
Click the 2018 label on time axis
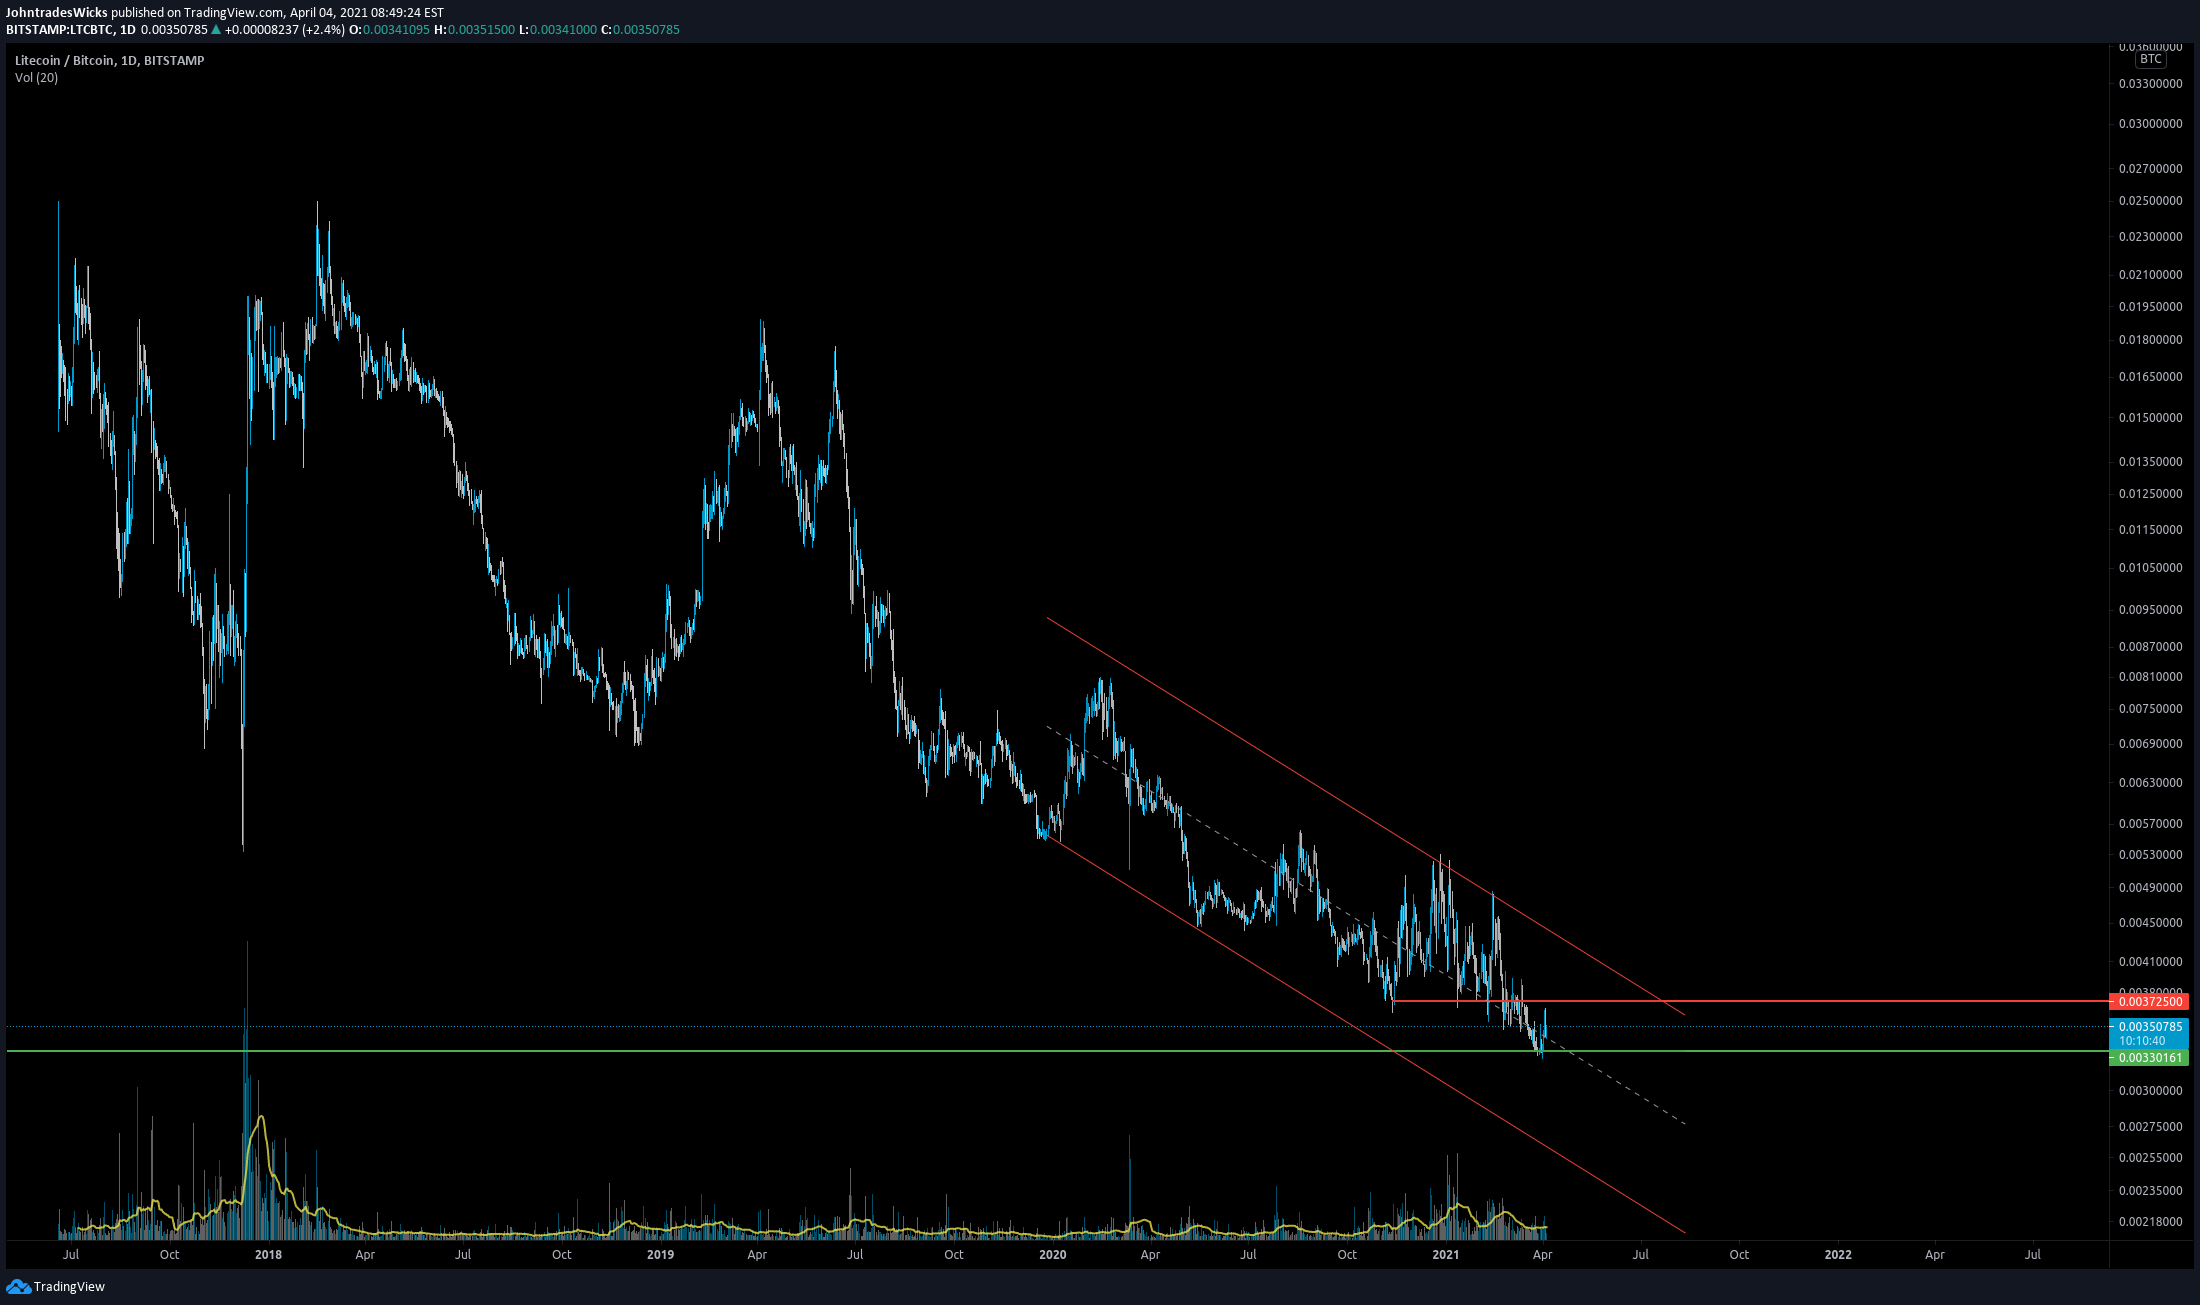coord(268,1254)
